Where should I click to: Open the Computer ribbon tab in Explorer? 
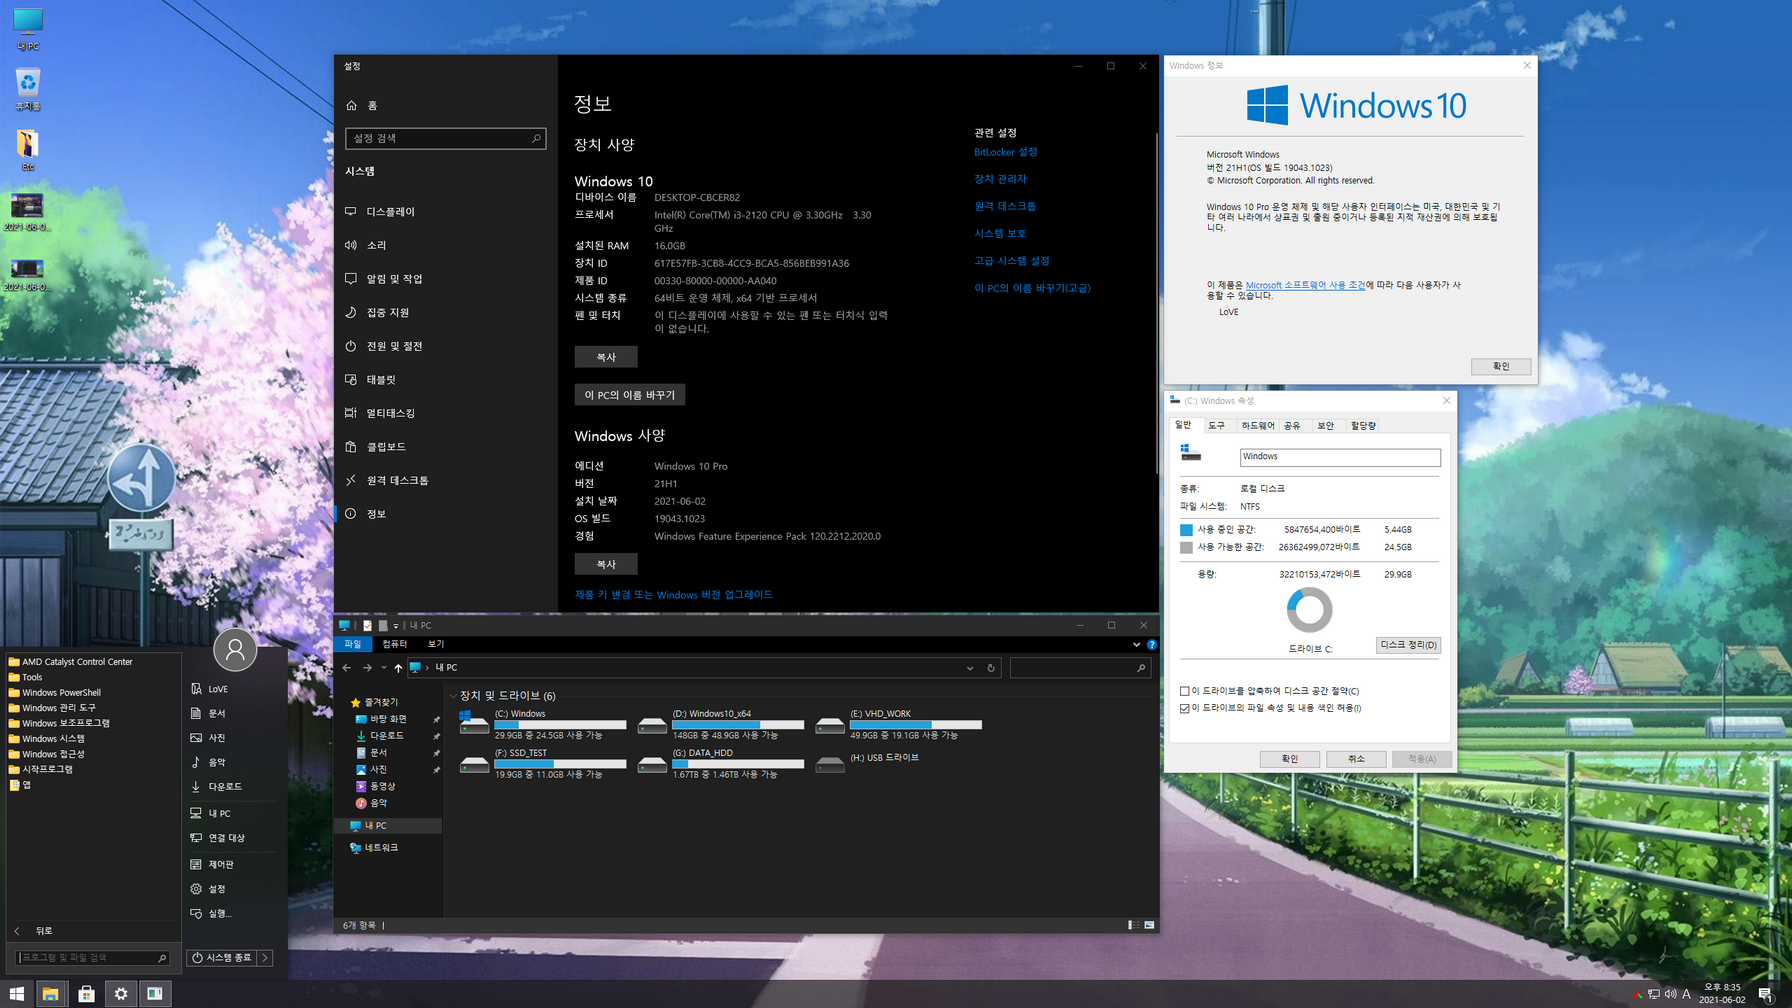click(395, 645)
